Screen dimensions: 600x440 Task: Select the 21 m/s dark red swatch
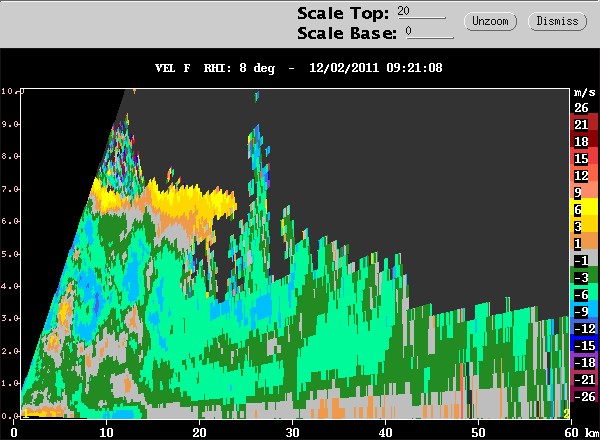click(584, 124)
